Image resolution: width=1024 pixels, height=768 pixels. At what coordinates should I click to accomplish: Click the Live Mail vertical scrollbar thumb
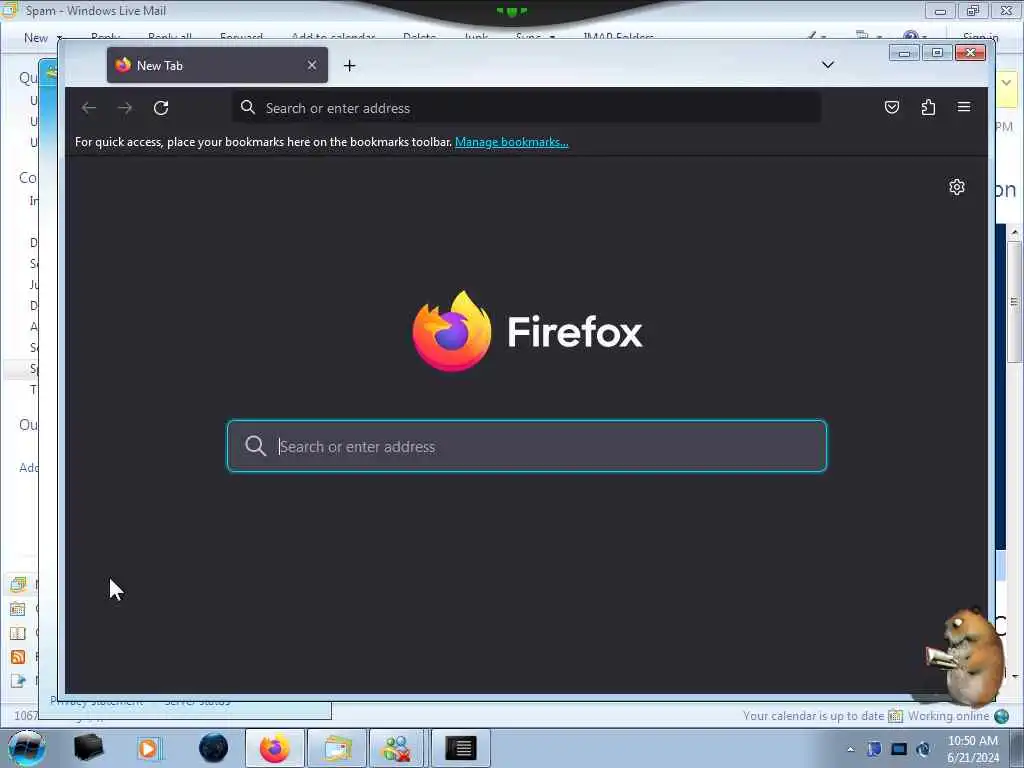1014,302
